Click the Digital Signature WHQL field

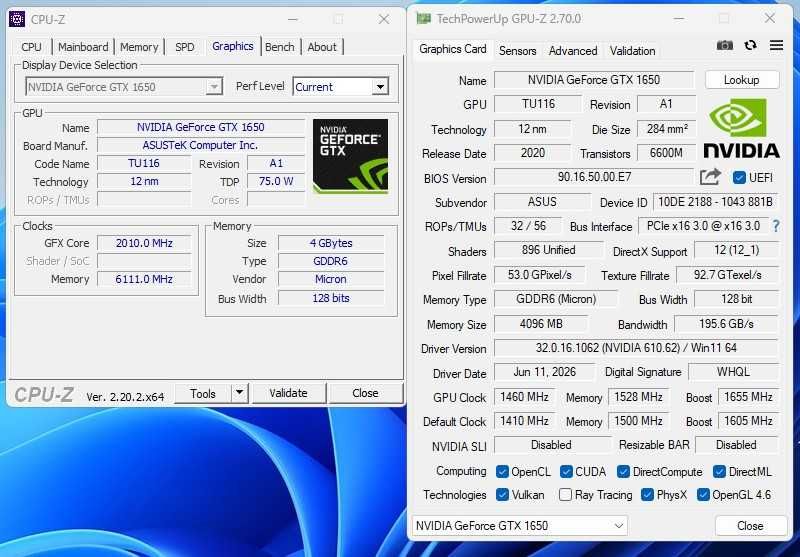[733, 372]
